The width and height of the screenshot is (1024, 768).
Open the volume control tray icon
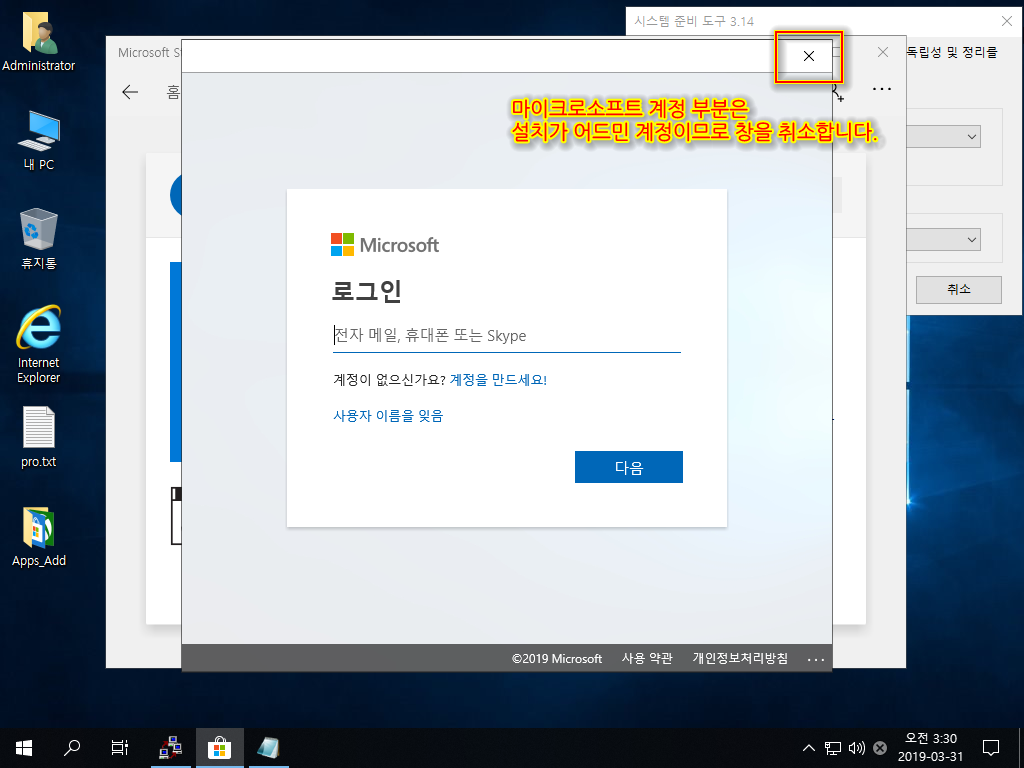[856, 748]
